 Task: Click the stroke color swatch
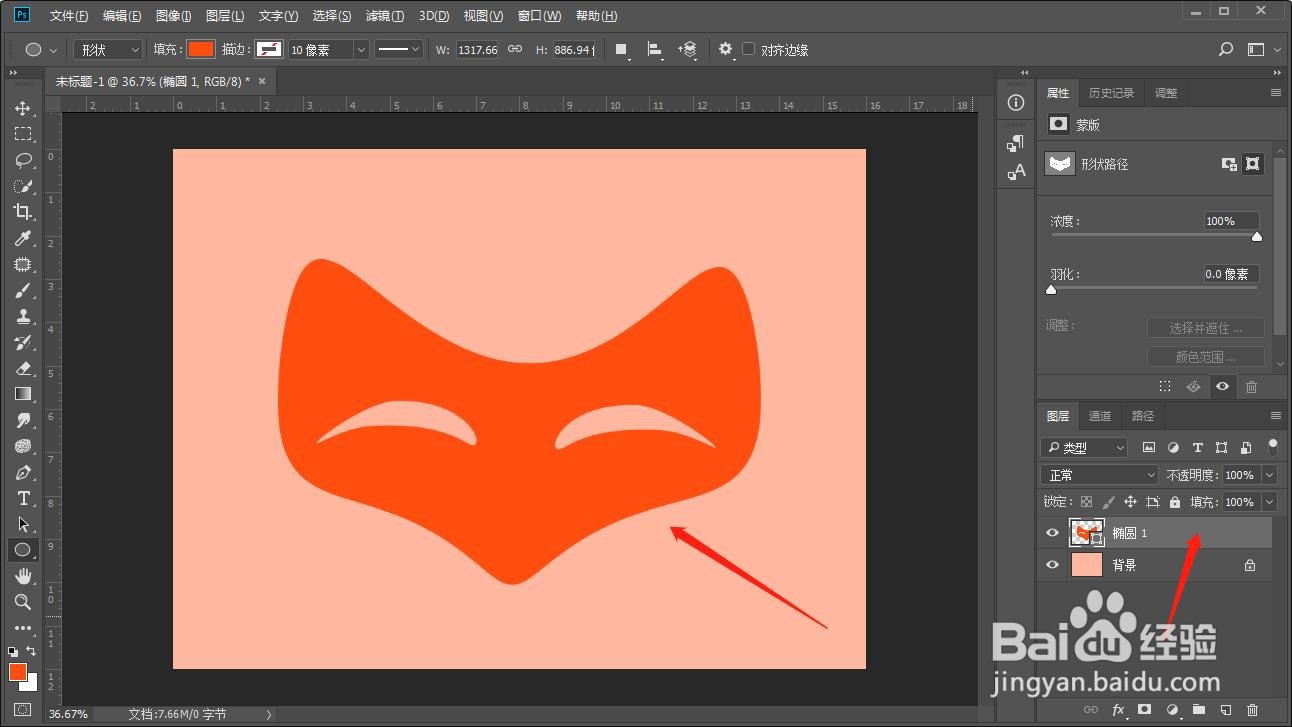tap(268, 49)
